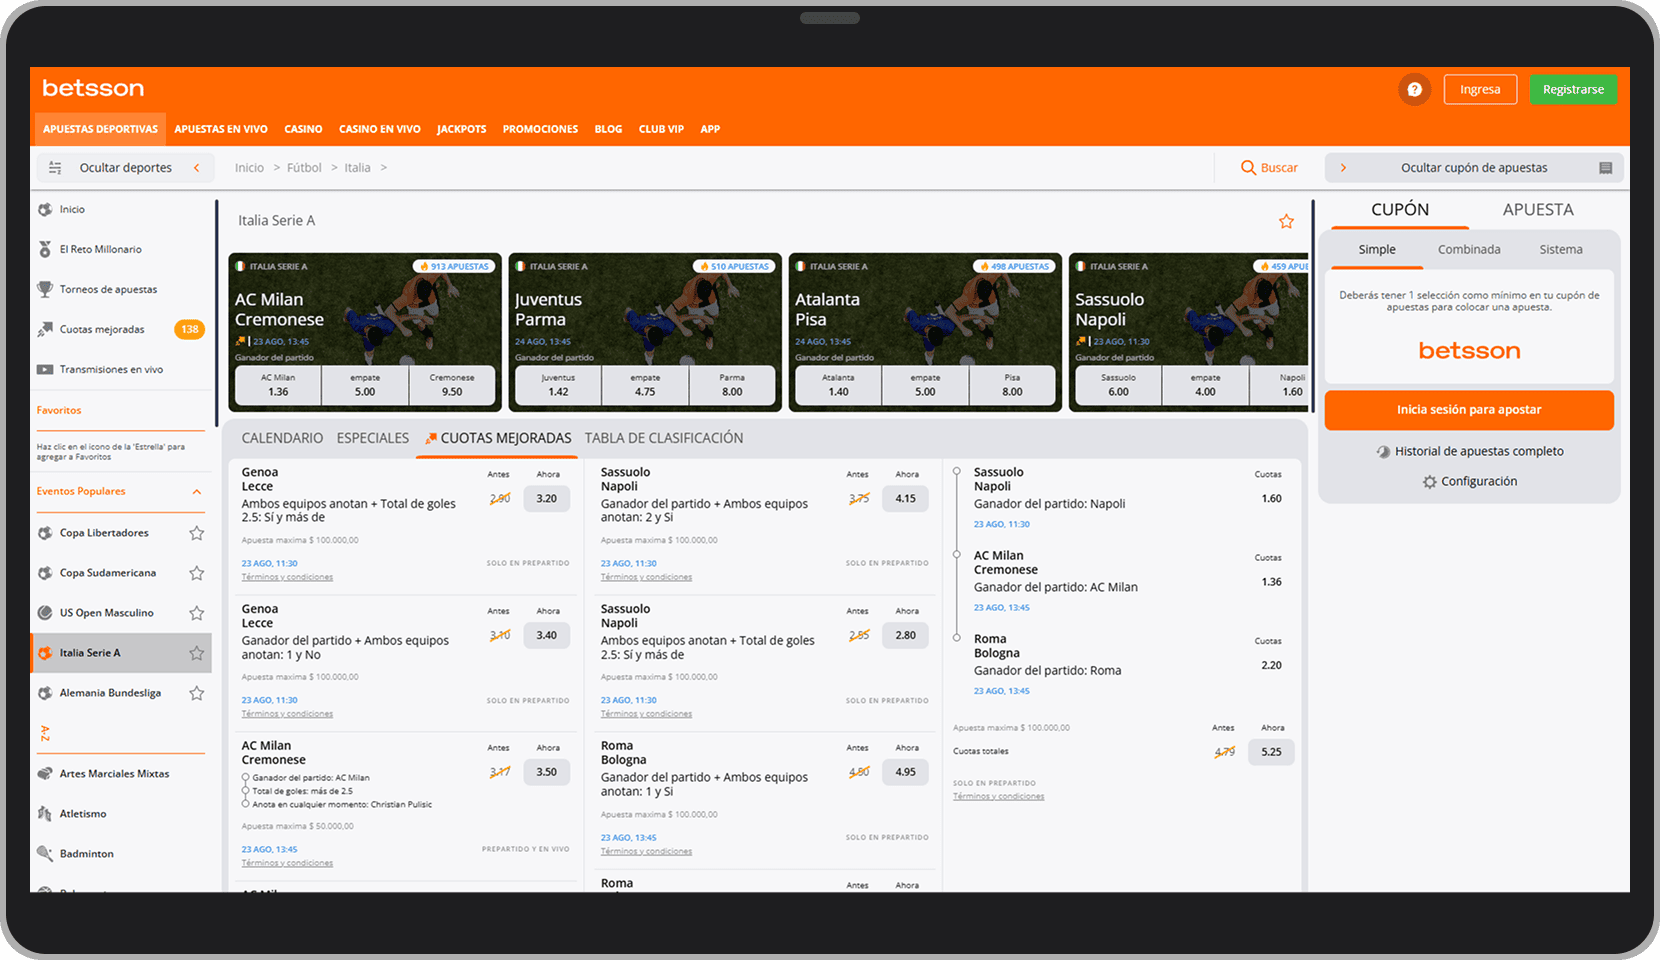Open Inicio in the sidebar
1660x960 pixels.
click(x=72, y=209)
